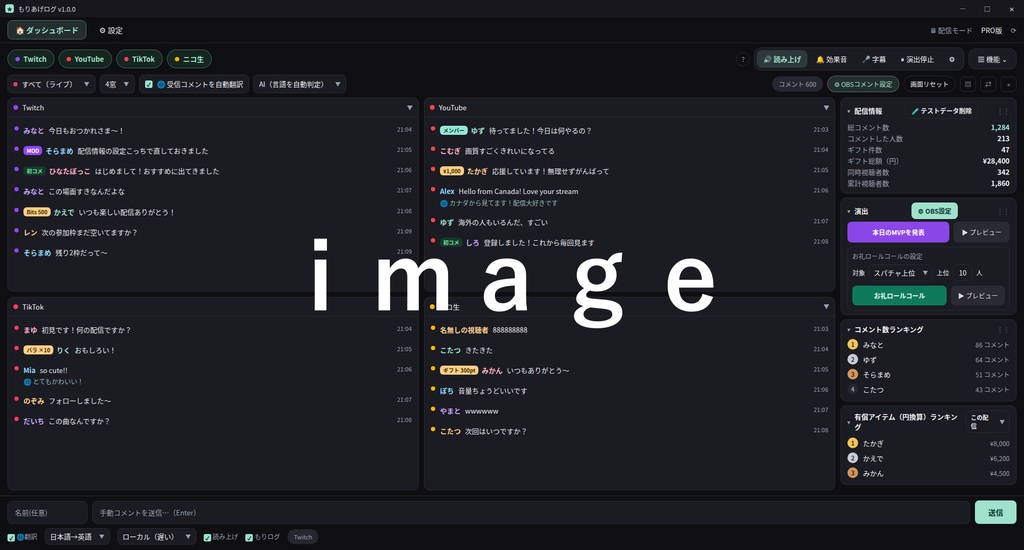1024x550 pixels.
Task: Toggle the 読み上げ checkbox in bottom bar
Action: coord(207,538)
